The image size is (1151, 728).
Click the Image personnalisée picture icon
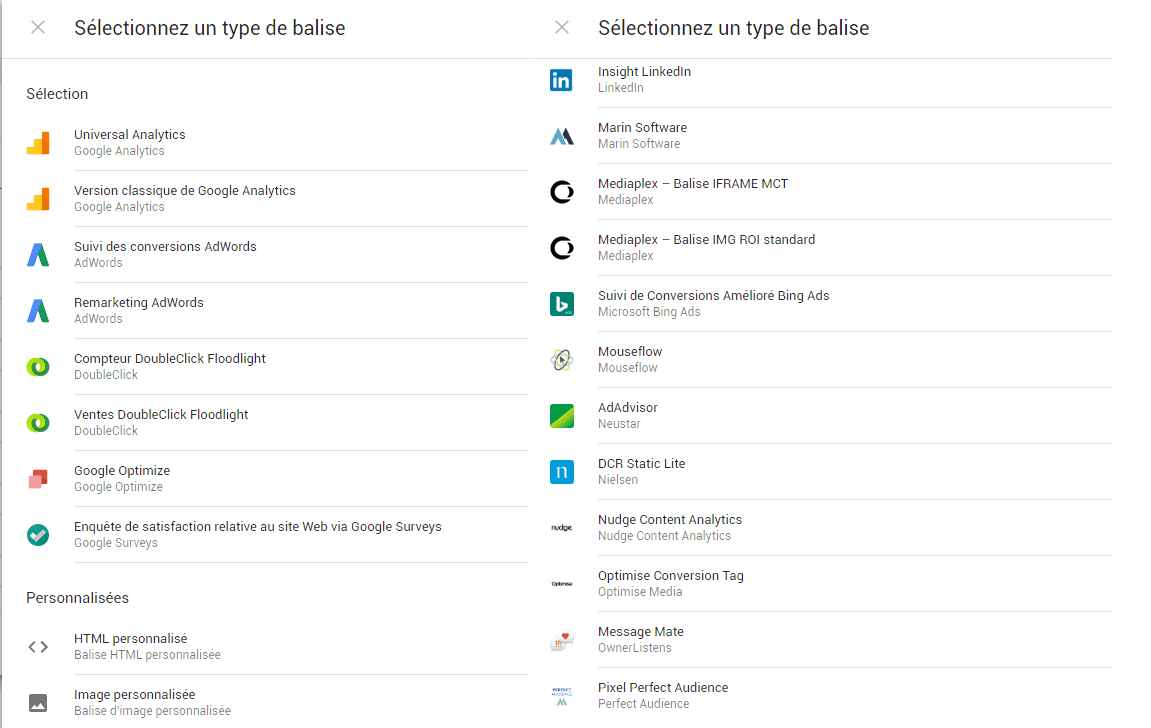38,703
